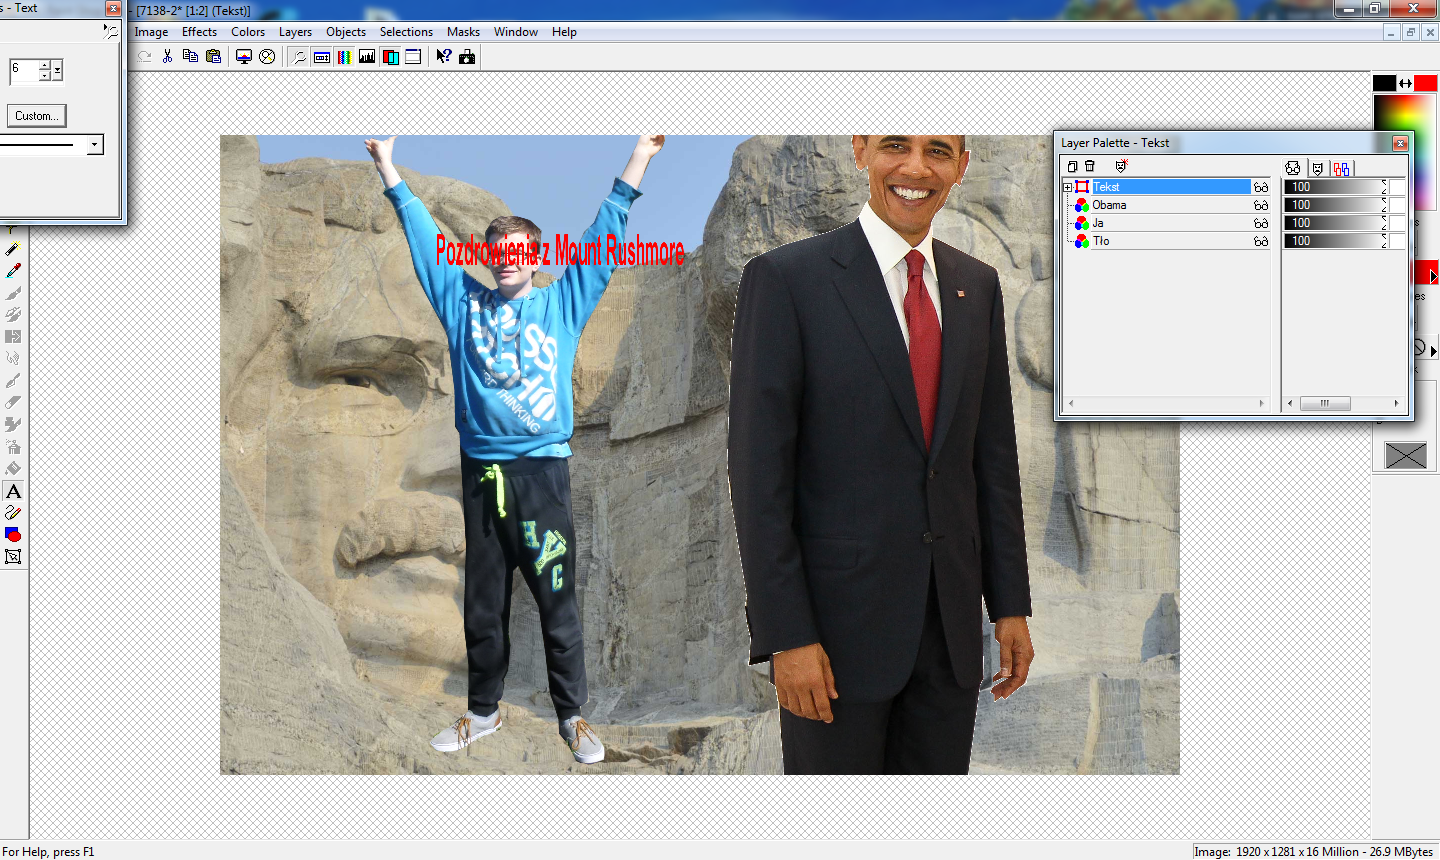1440x860 pixels.
Task: Click the Create Mask icon
Action: pyautogui.click(x=1121, y=166)
